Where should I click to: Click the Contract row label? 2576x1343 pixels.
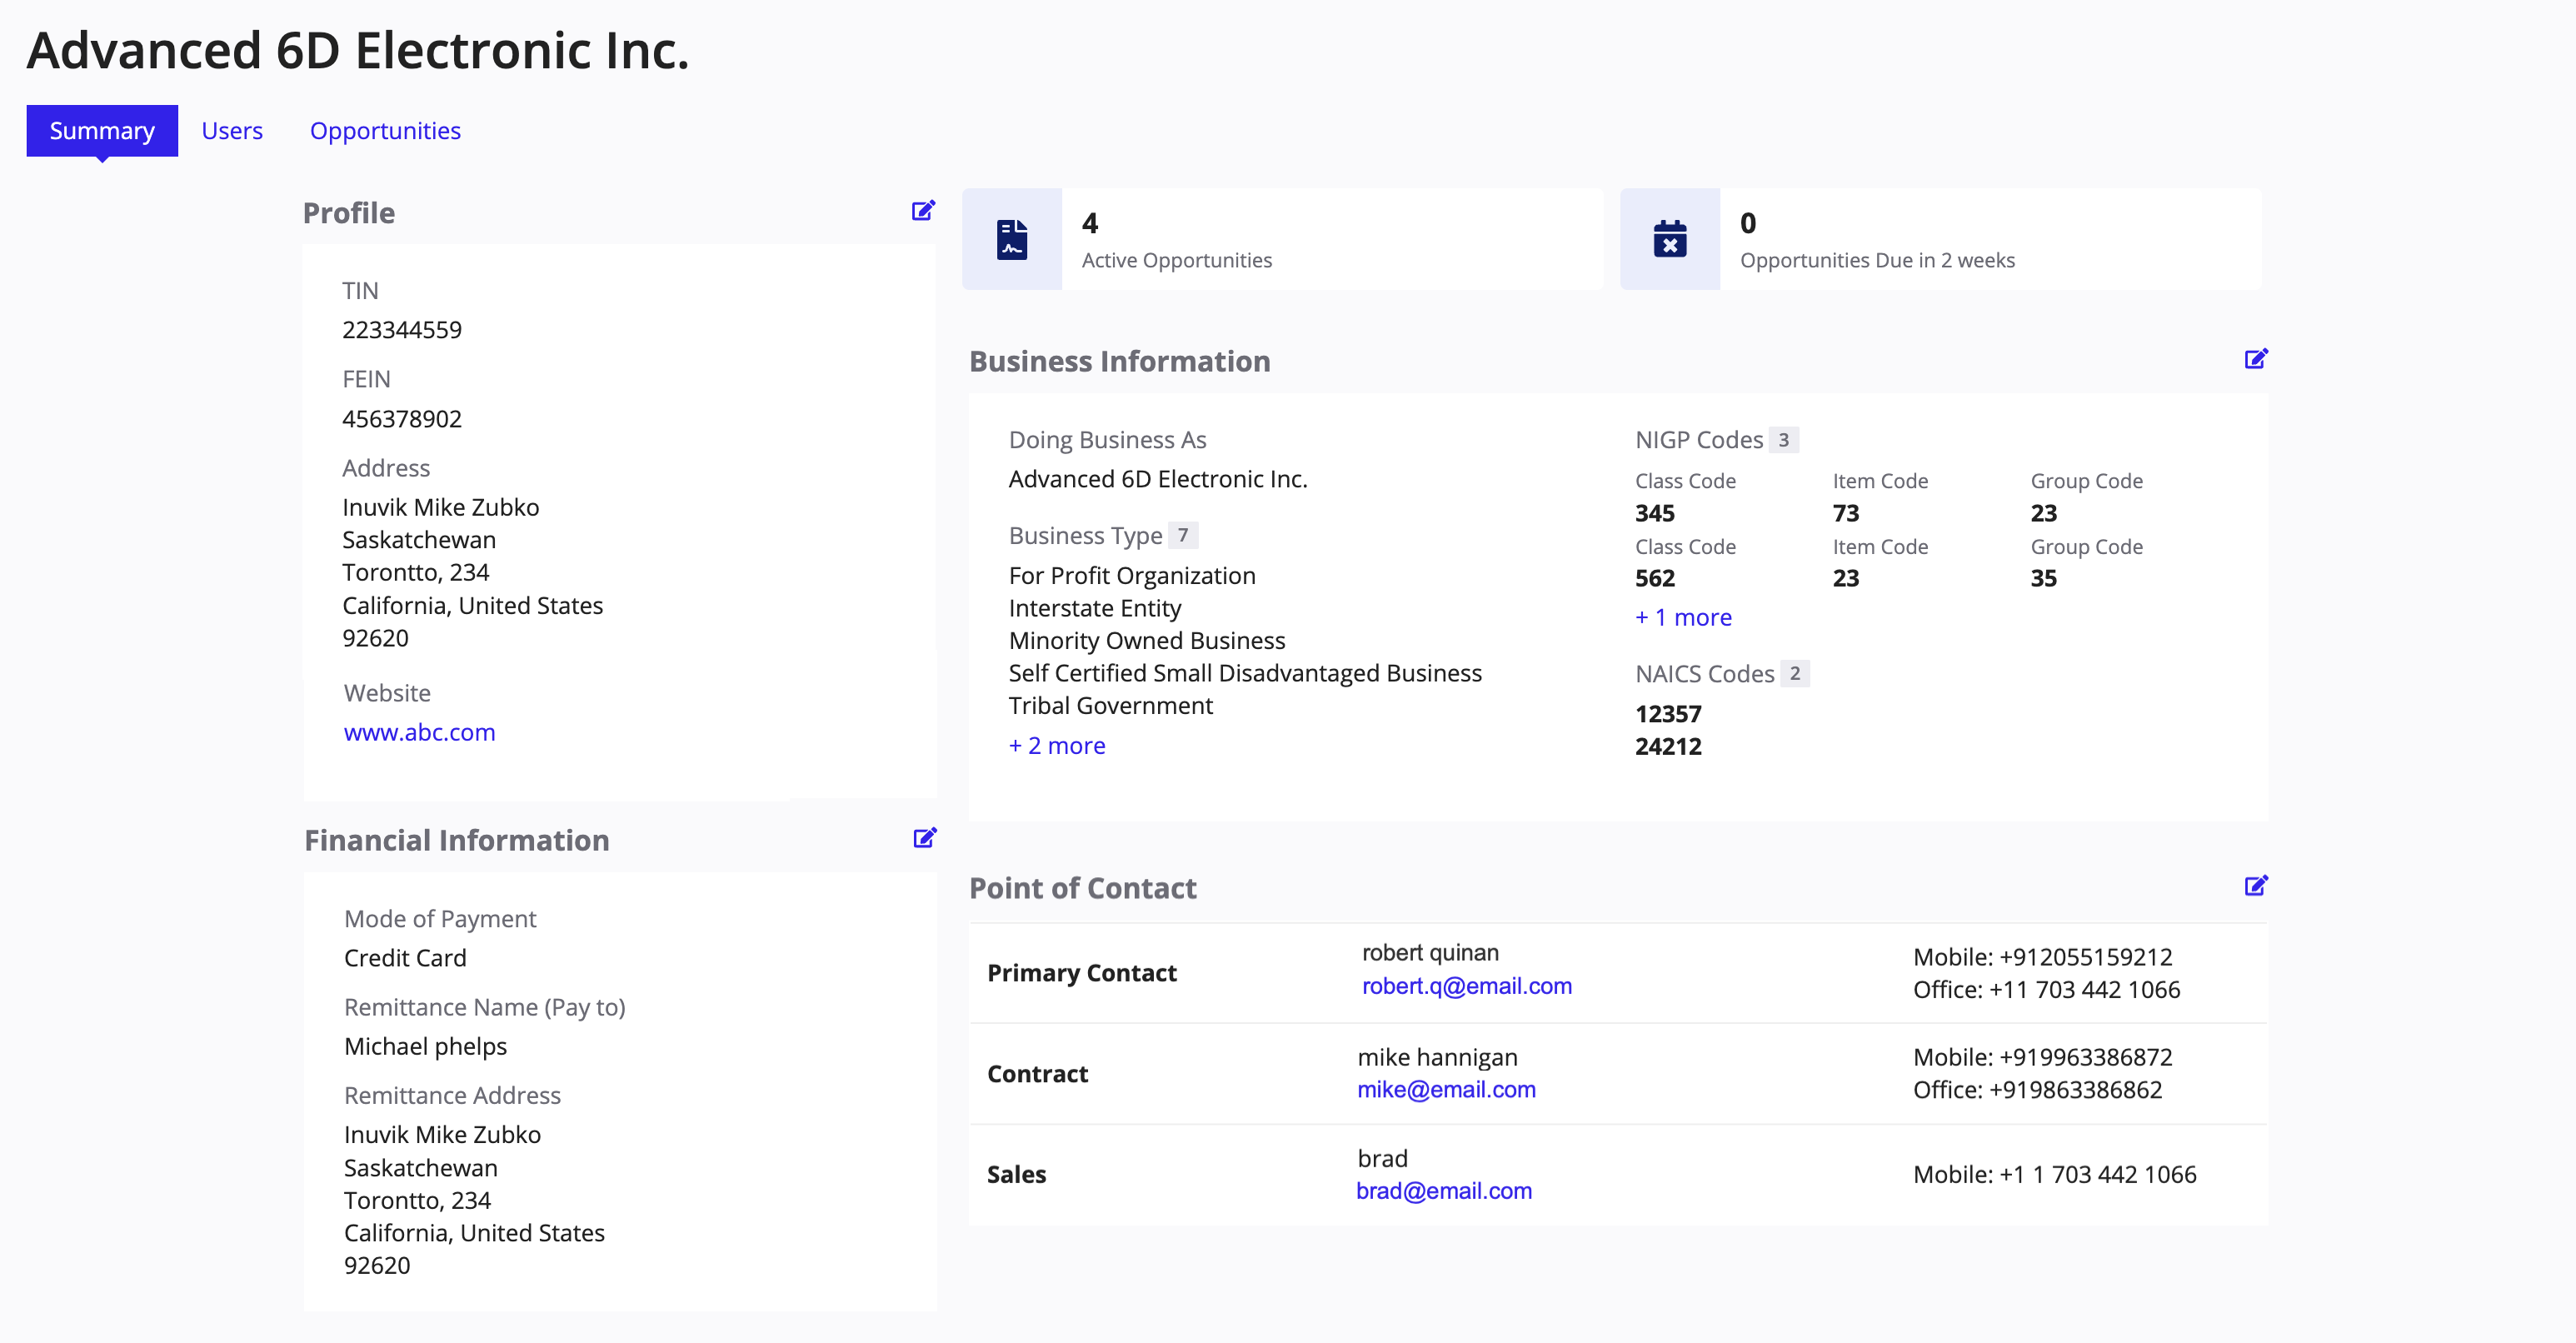click(x=1037, y=1074)
